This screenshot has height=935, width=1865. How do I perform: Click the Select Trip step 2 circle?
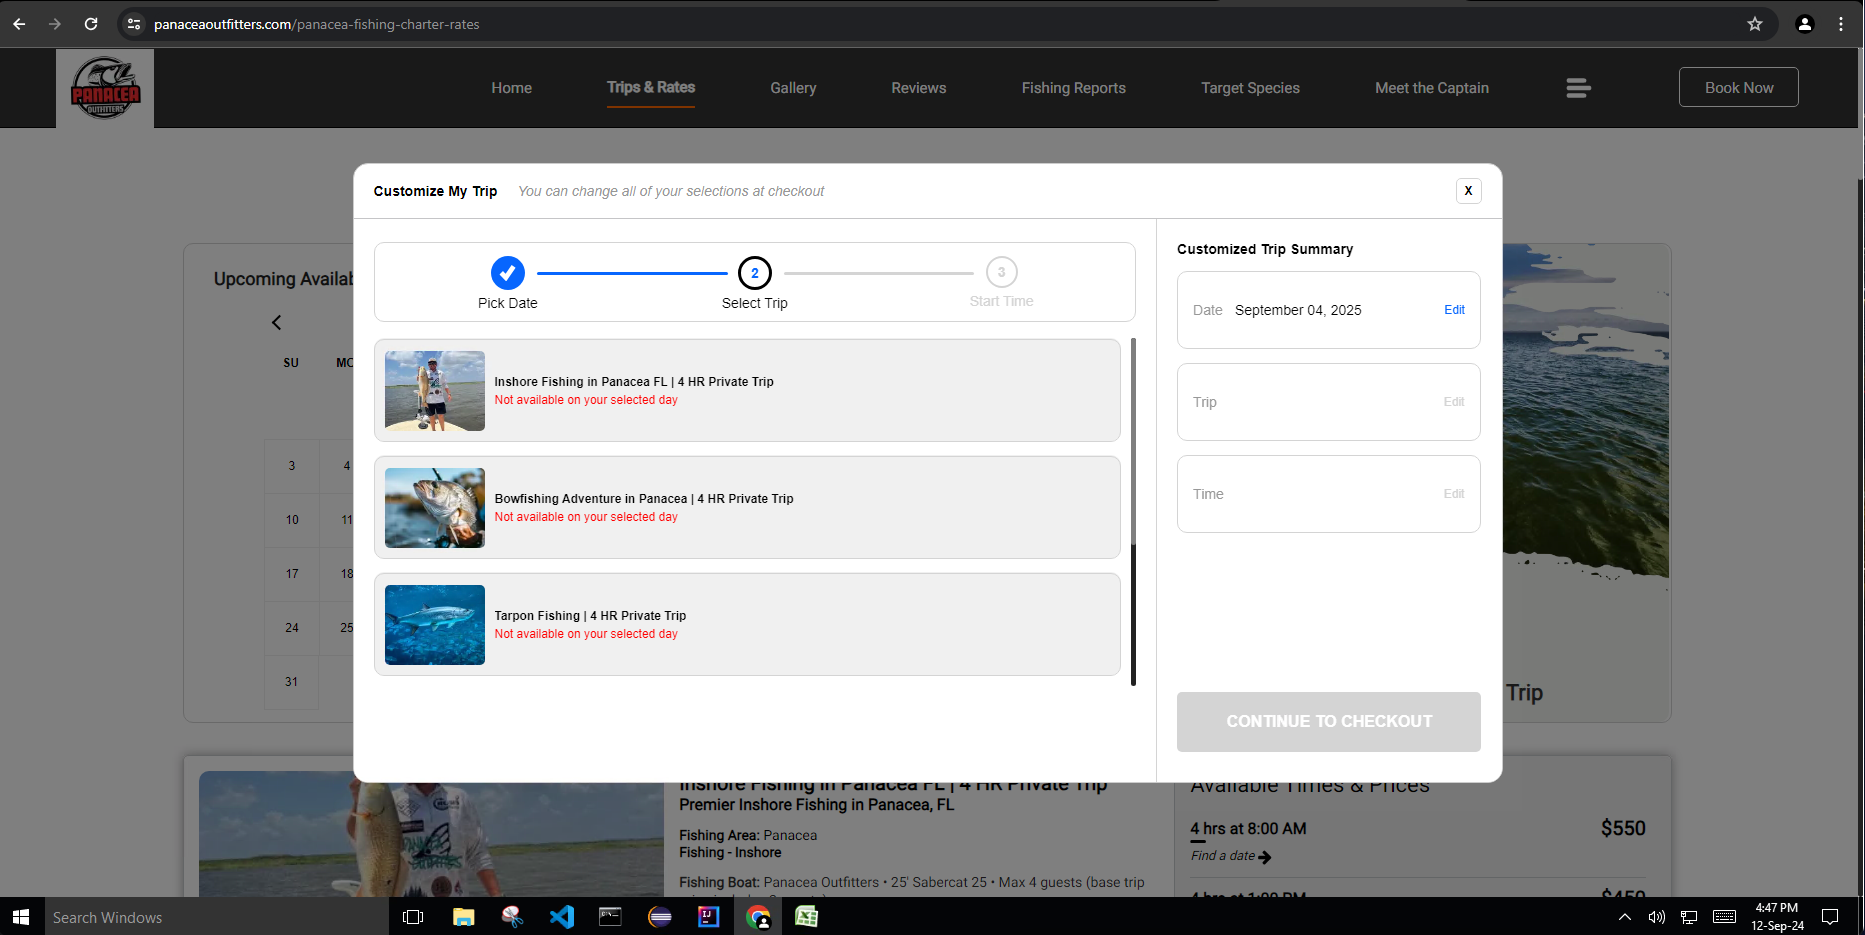coord(754,273)
